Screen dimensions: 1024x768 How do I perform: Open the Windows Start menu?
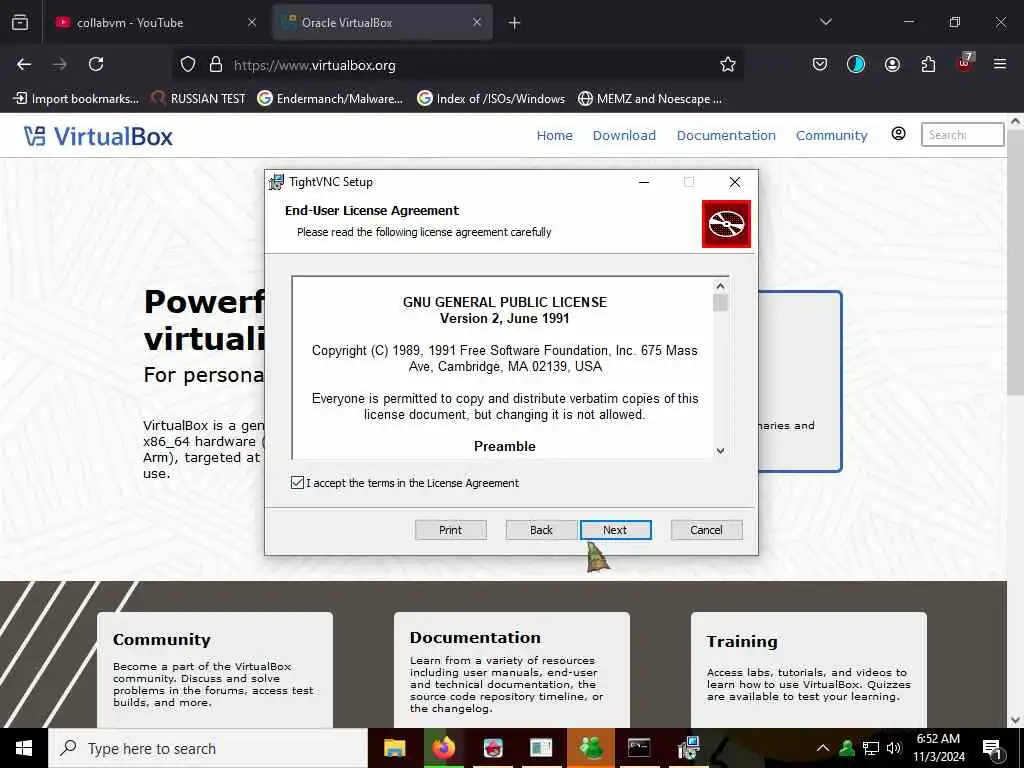point(24,748)
